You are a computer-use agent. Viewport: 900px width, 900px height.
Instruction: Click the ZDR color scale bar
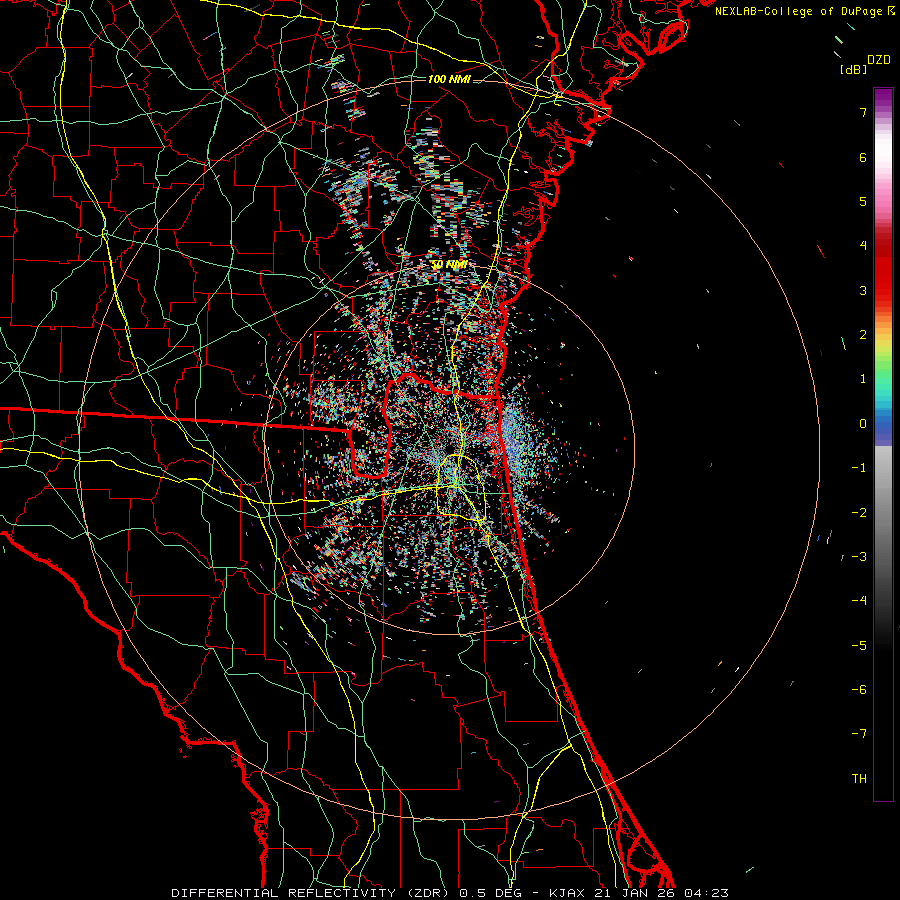click(883, 444)
